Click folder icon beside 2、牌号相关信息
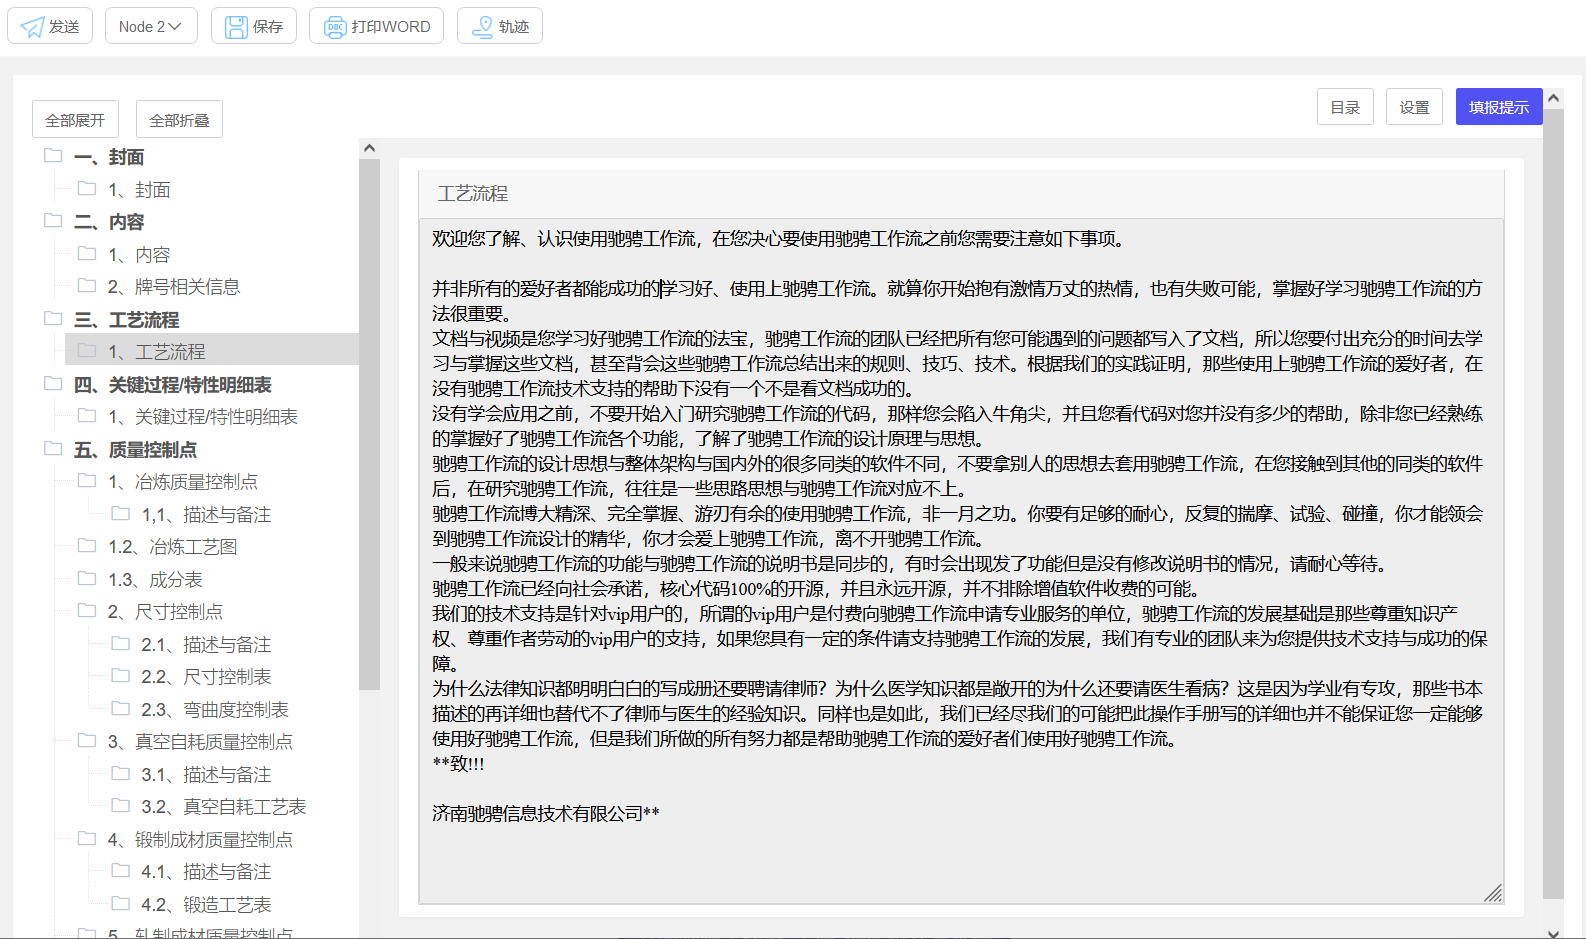This screenshot has width=1586, height=939. (x=88, y=285)
